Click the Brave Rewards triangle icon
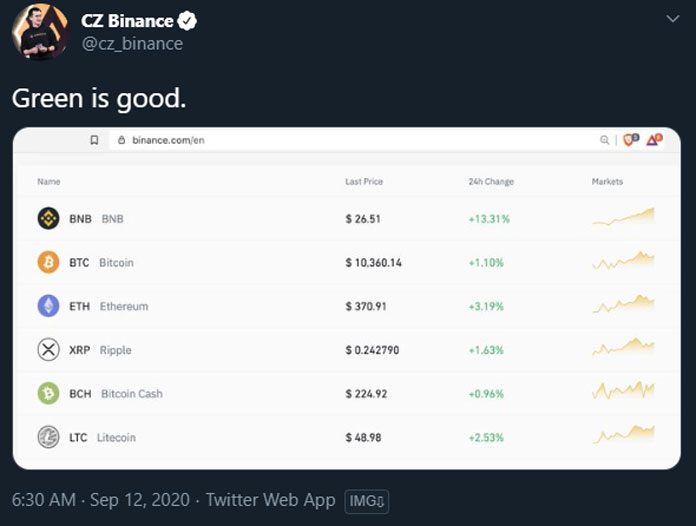This screenshot has width=696, height=526. (654, 140)
